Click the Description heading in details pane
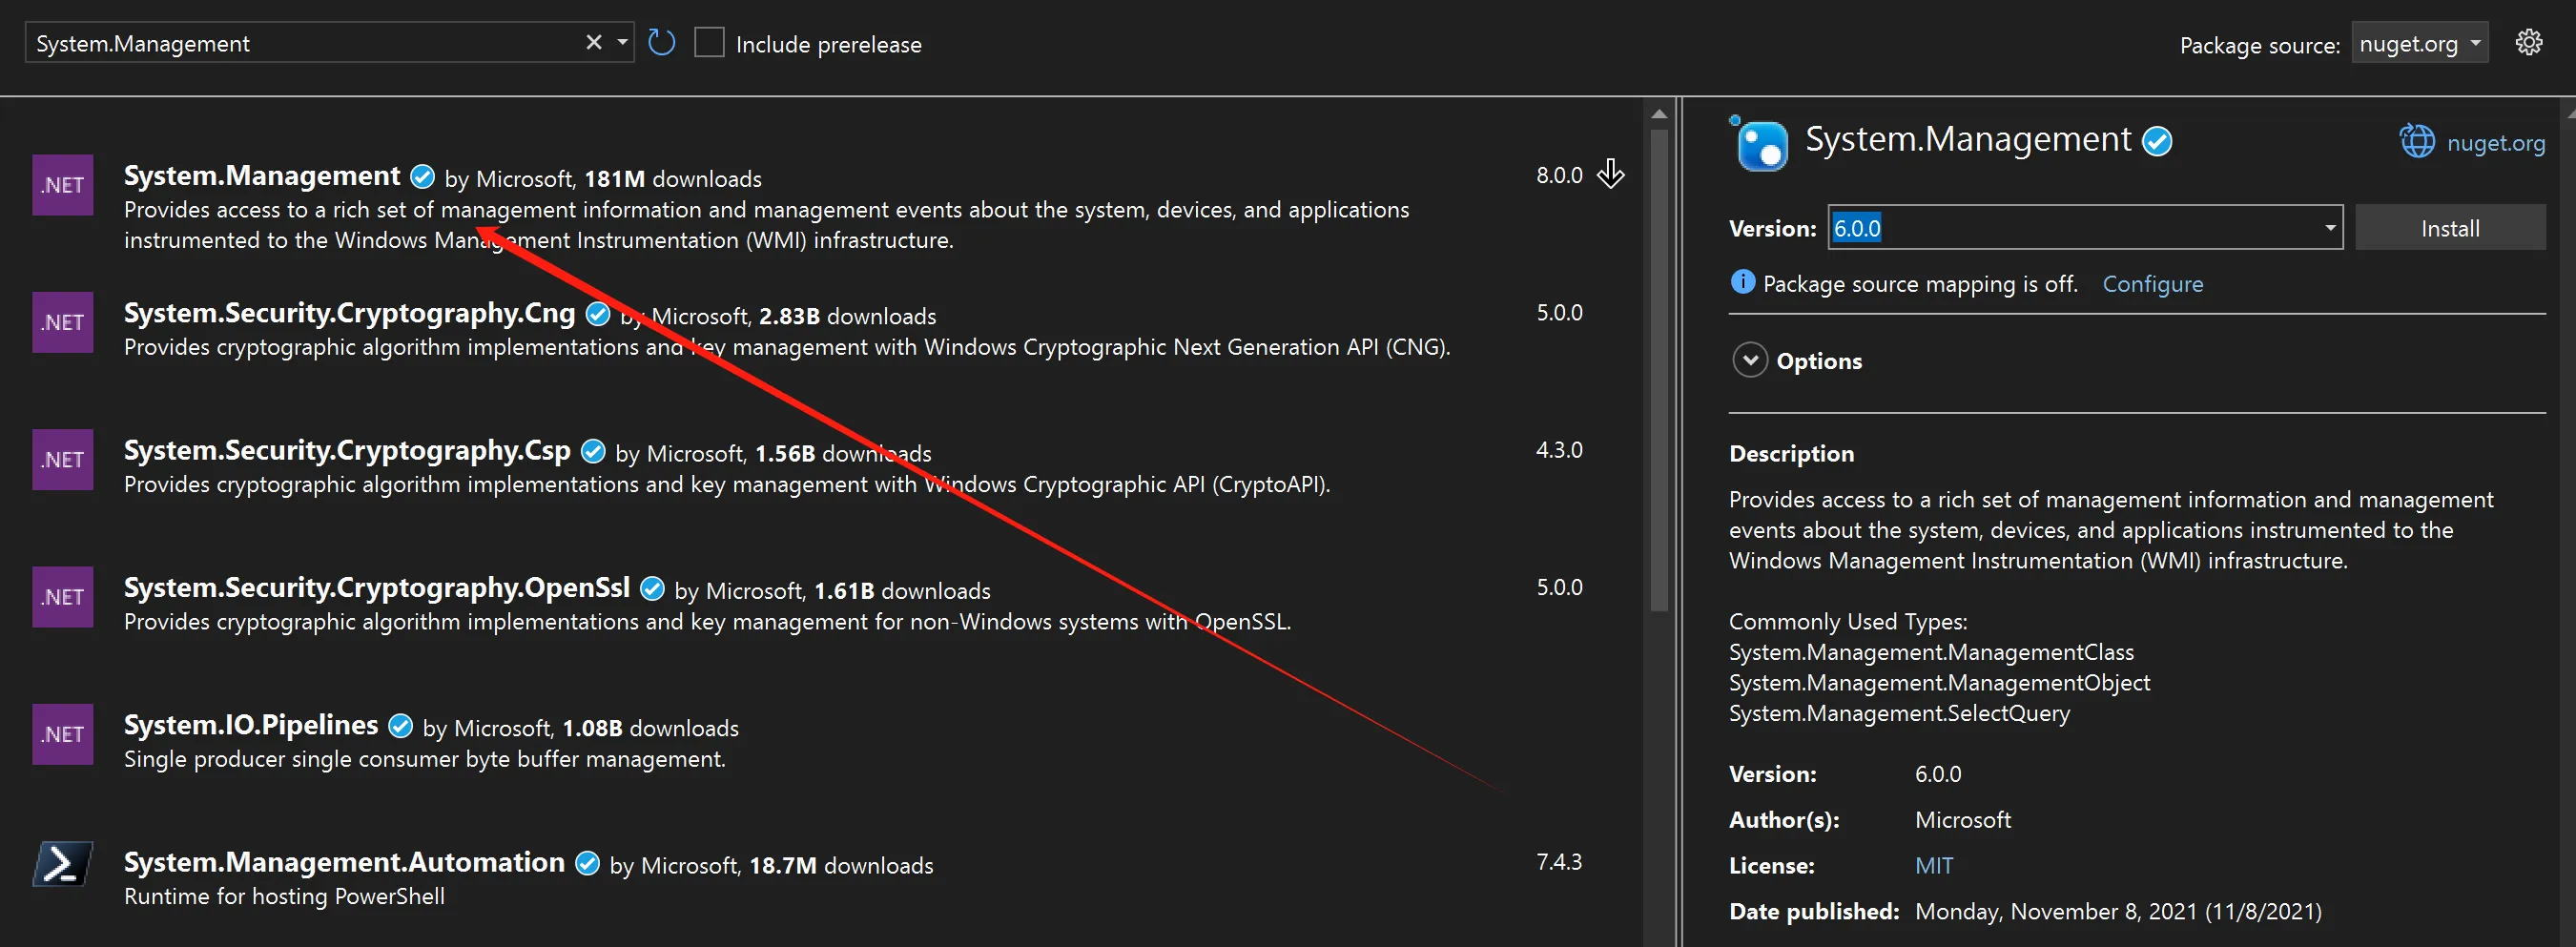This screenshot has height=947, width=2576. tap(1792, 454)
